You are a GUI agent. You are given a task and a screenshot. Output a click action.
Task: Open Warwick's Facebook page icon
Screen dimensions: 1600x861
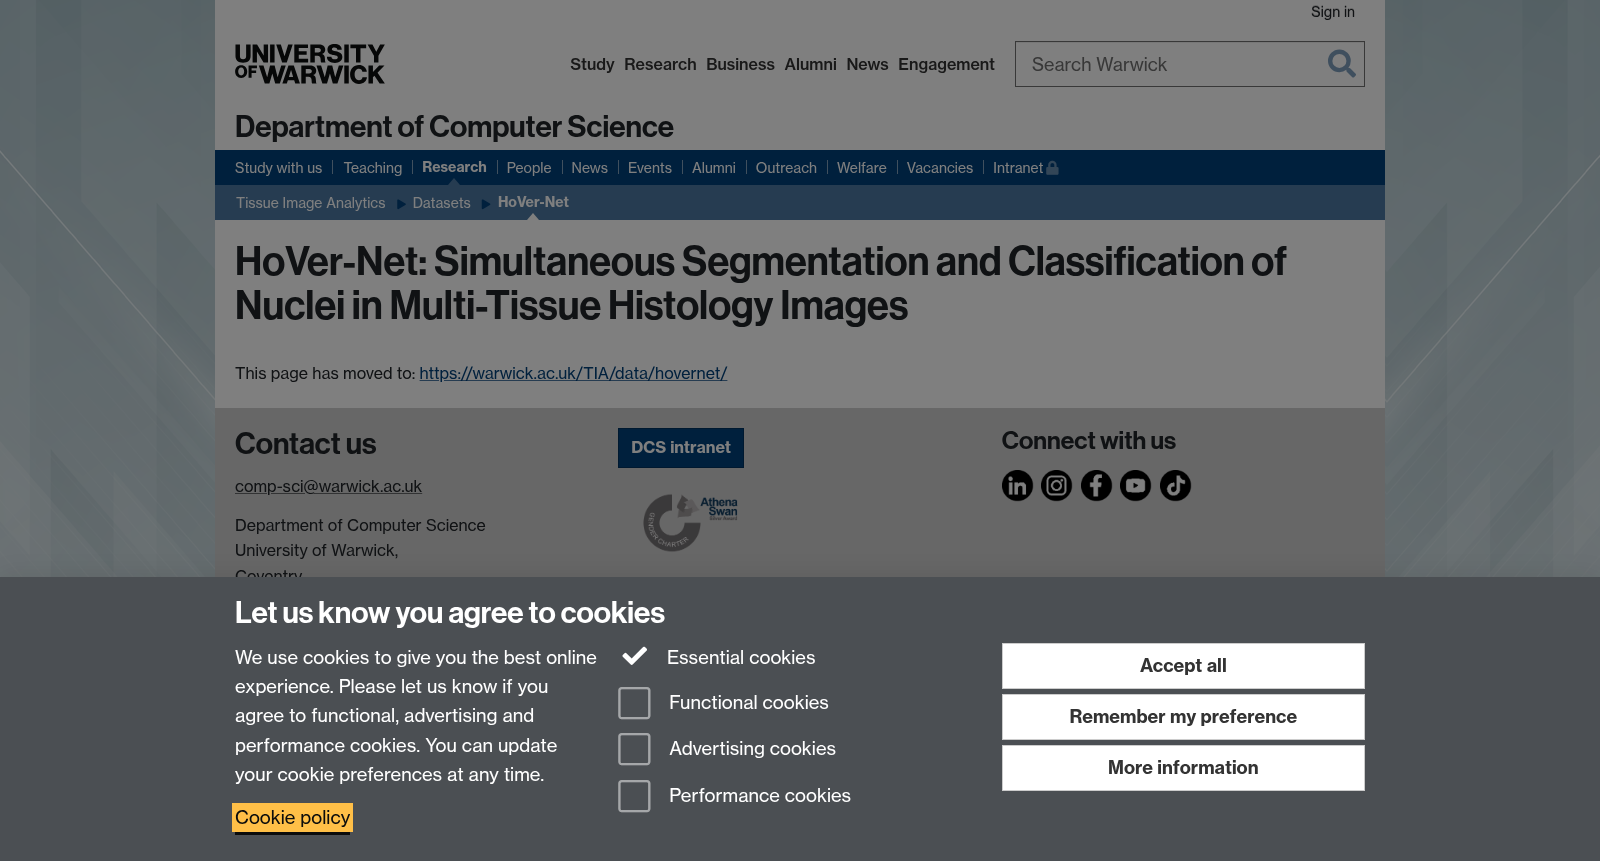[x=1096, y=486]
